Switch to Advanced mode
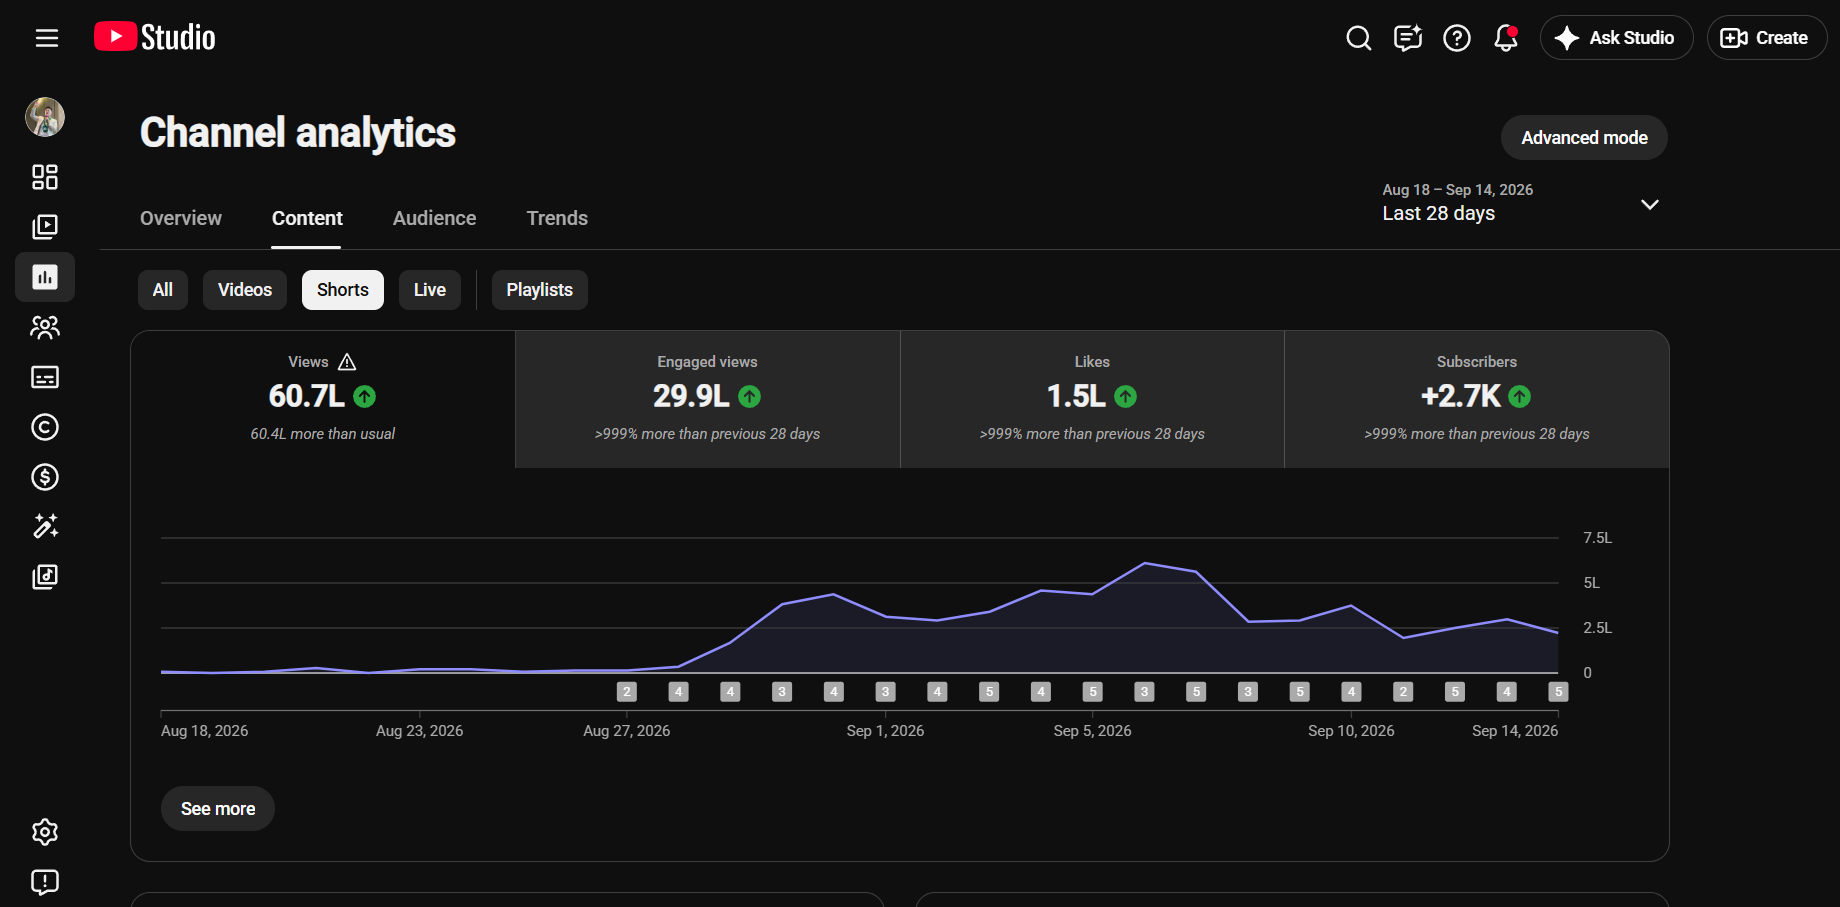1840x907 pixels. [1584, 138]
